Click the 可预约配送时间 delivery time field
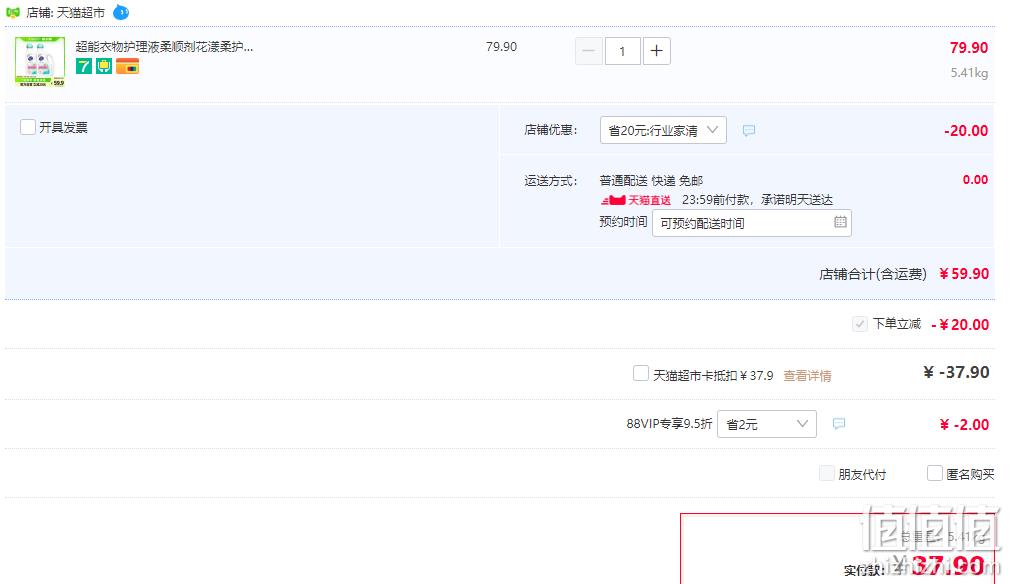Image resolution: width=1010 pixels, height=584 pixels. (752, 223)
